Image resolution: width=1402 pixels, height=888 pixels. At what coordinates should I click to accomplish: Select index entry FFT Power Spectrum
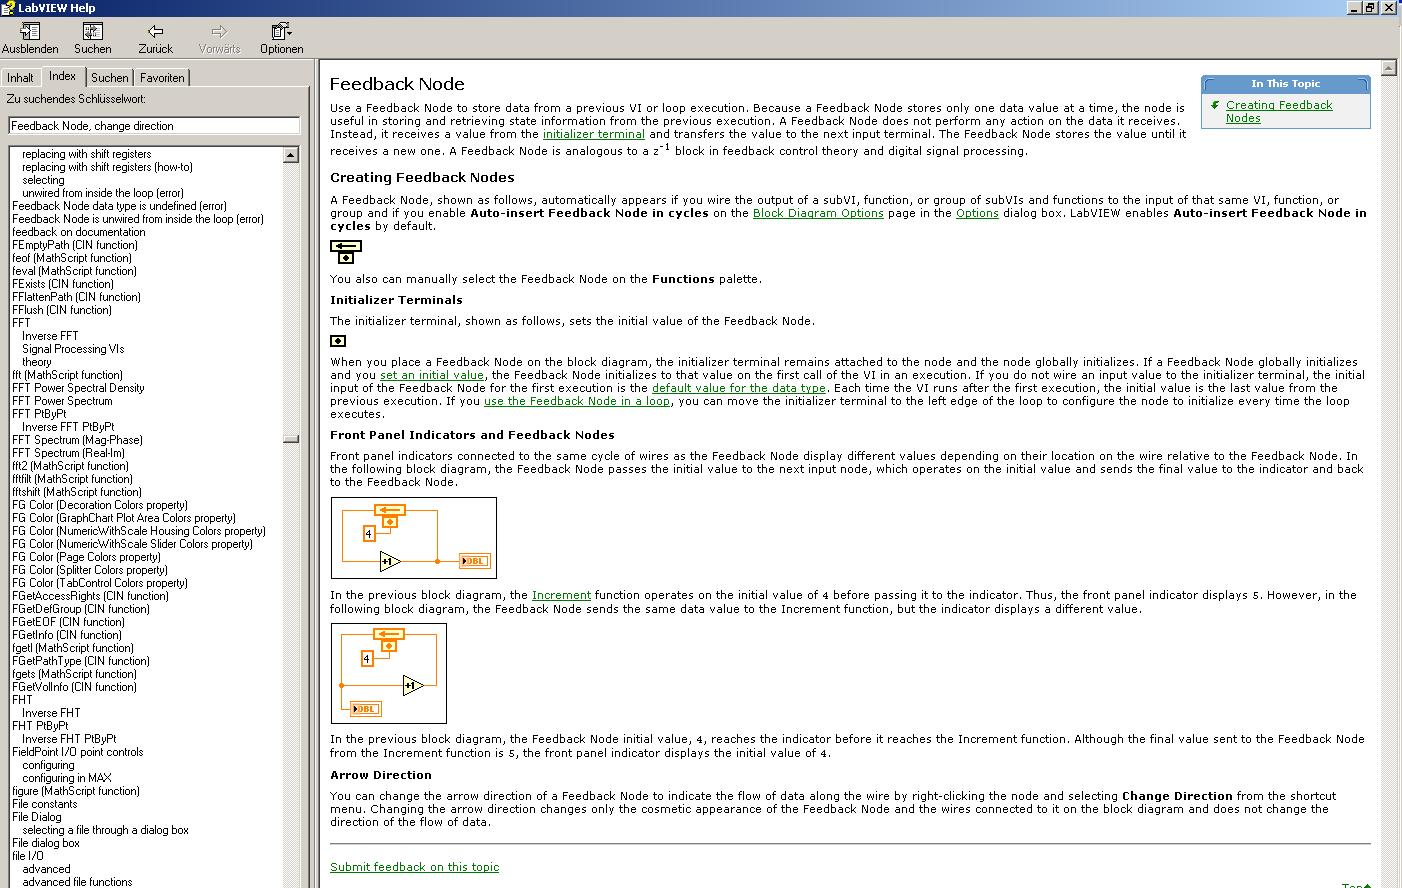coord(62,401)
